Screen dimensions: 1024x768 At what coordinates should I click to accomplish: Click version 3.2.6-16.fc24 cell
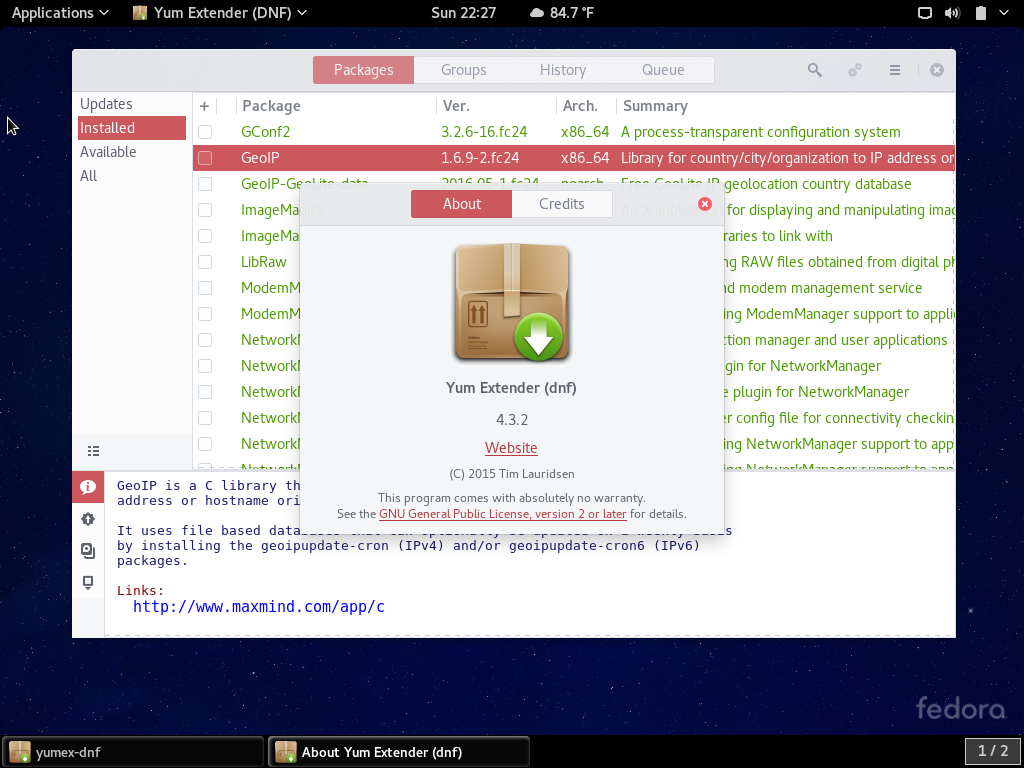pos(484,132)
